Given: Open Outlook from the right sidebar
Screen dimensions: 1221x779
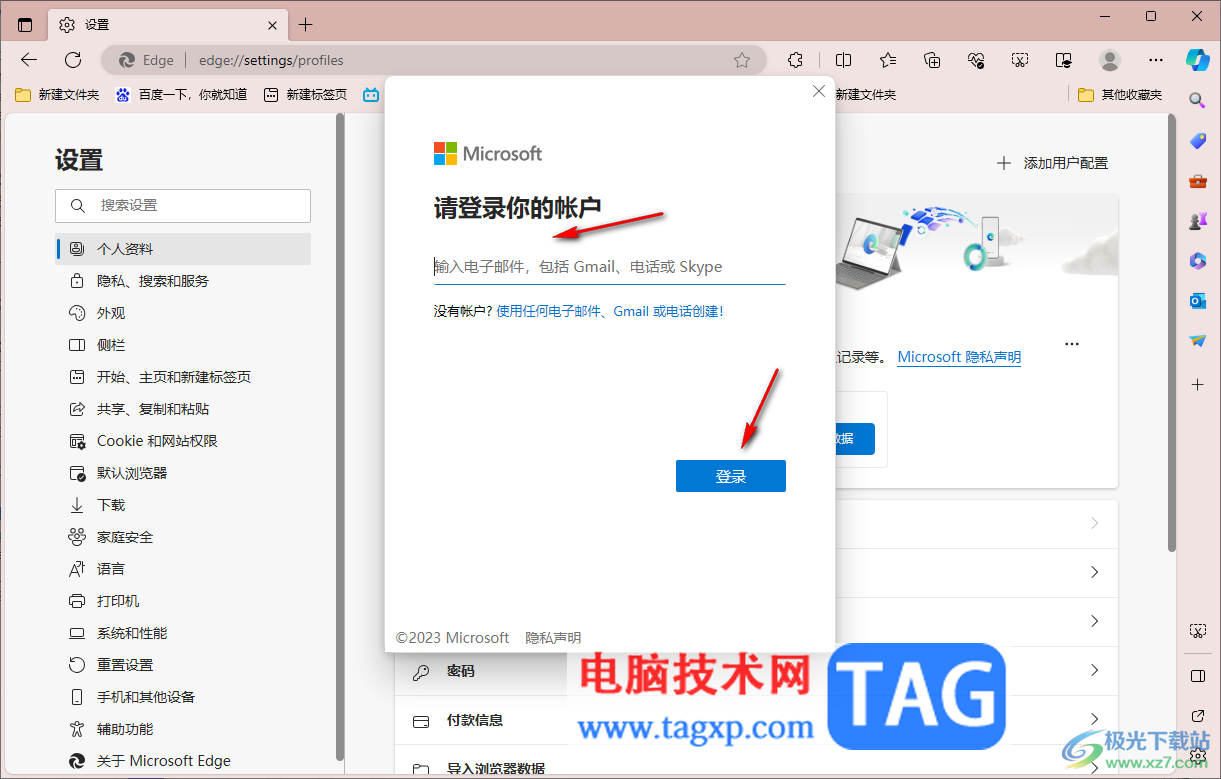Looking at the screenshot, I should 1197,300.
